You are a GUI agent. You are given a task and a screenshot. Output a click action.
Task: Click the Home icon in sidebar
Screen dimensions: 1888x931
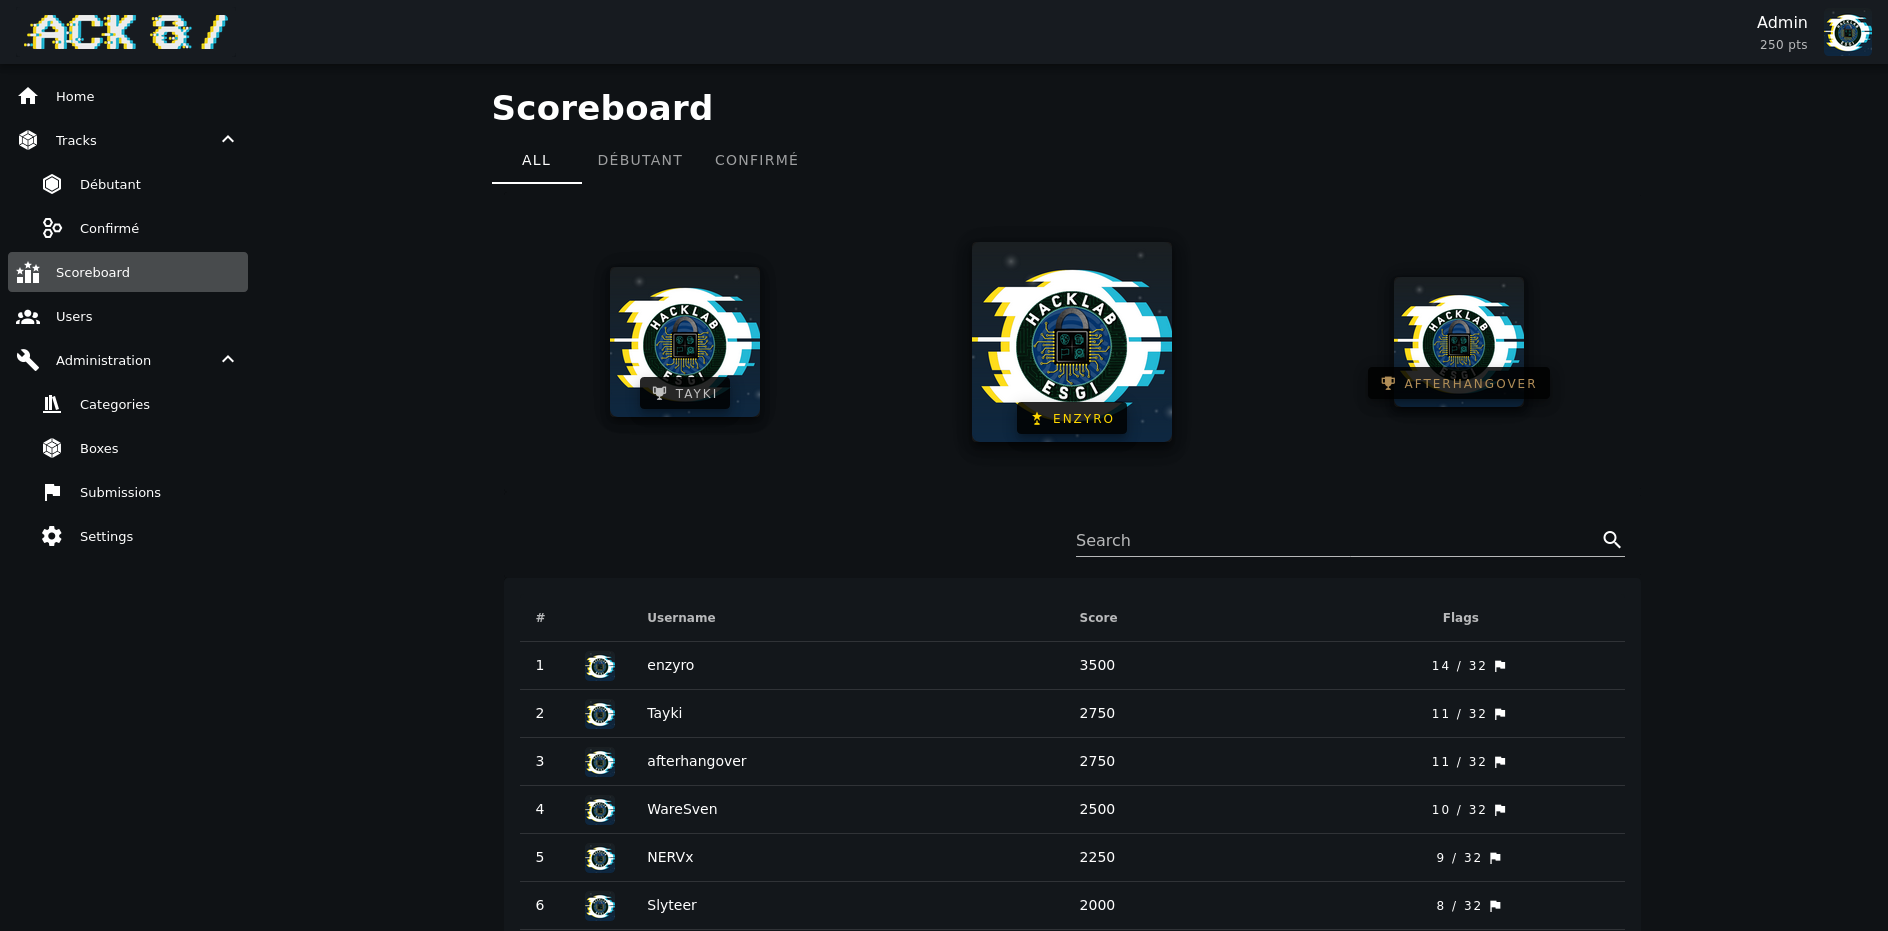coord(28,96)
